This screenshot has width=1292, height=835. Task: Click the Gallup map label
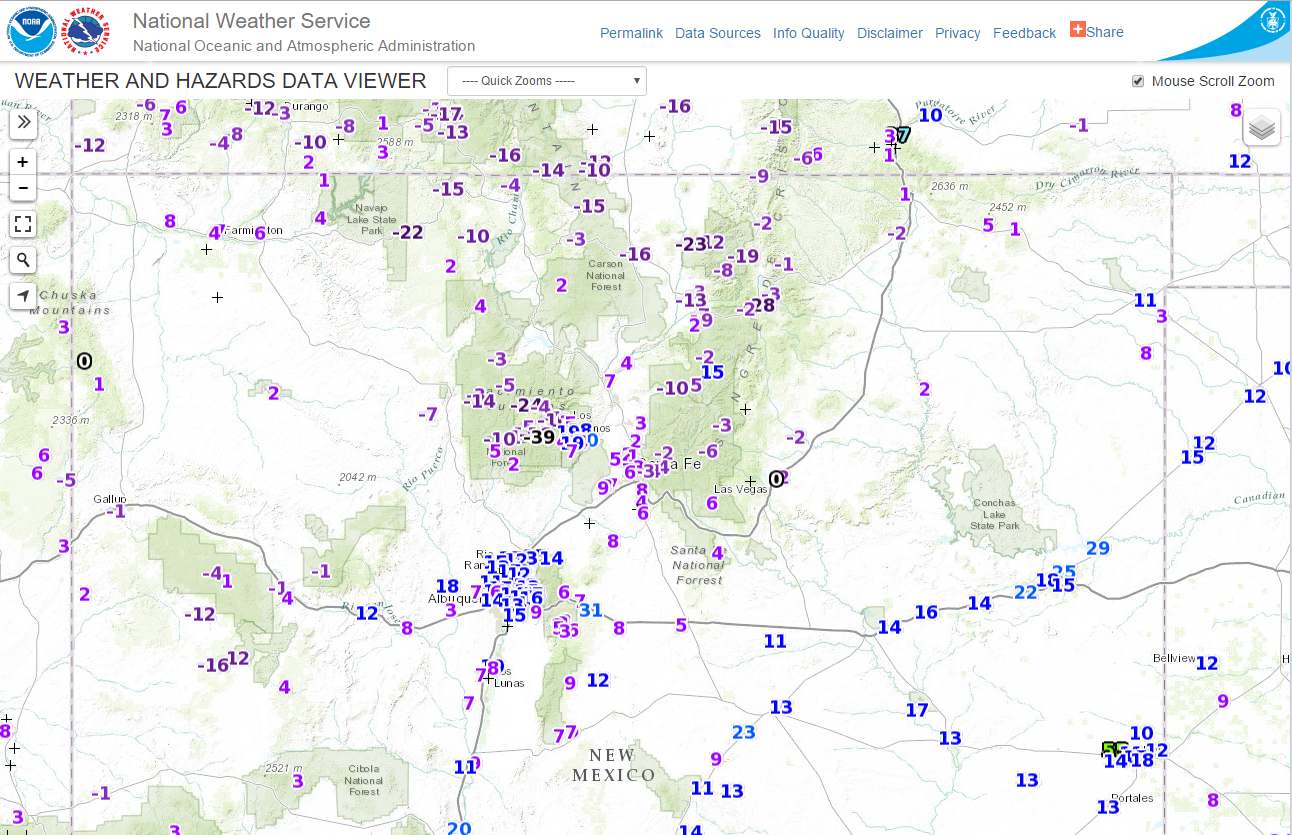click(110, 499)
